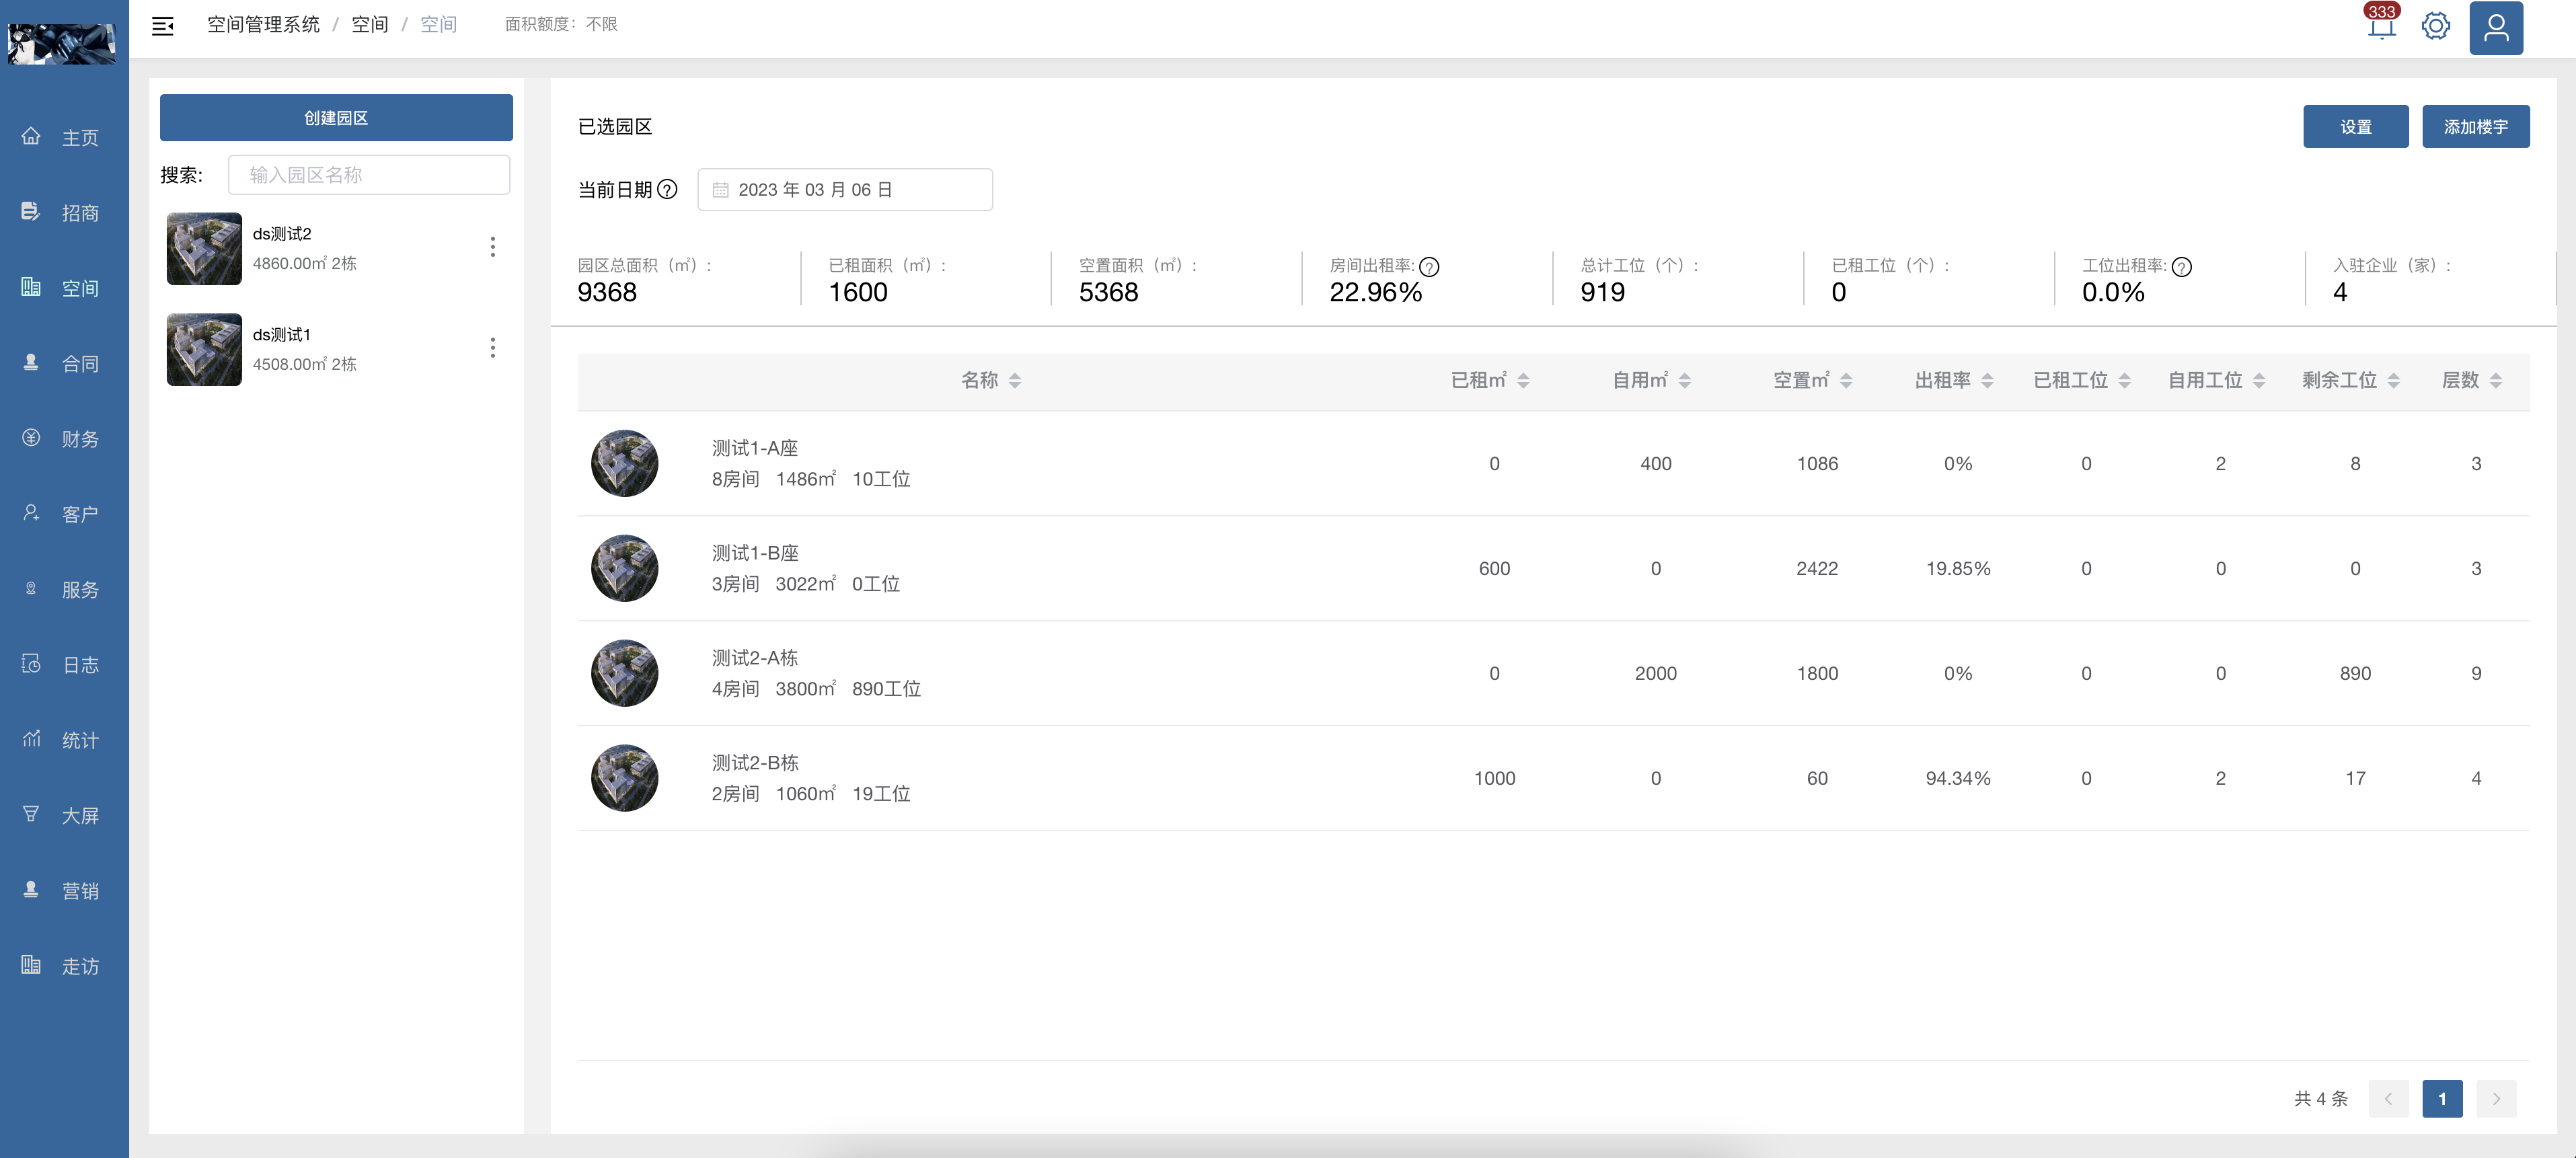The image size is (2576, 1158).
Task: Click the 空间 building icon in sidebar
Action: pyautogui.click(x=31, y=287)
